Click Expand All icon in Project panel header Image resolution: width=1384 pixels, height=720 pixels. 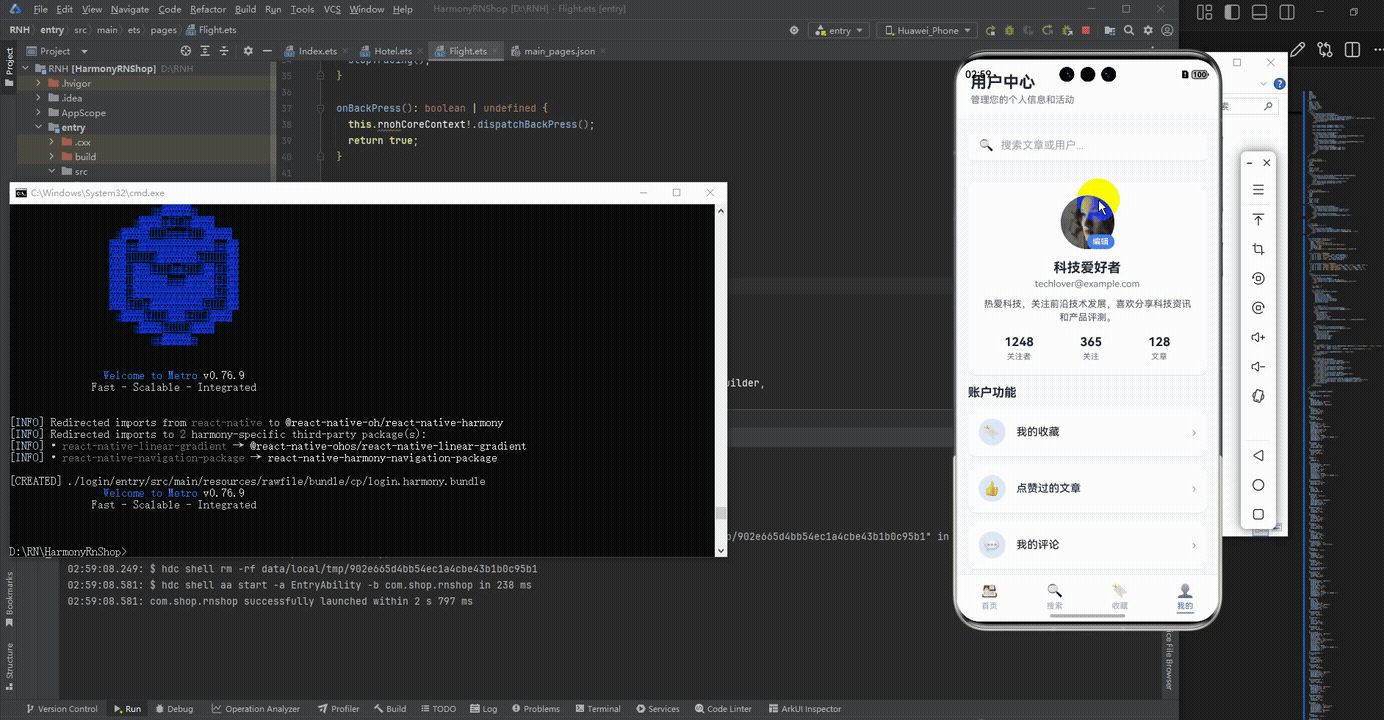[206, 50]
